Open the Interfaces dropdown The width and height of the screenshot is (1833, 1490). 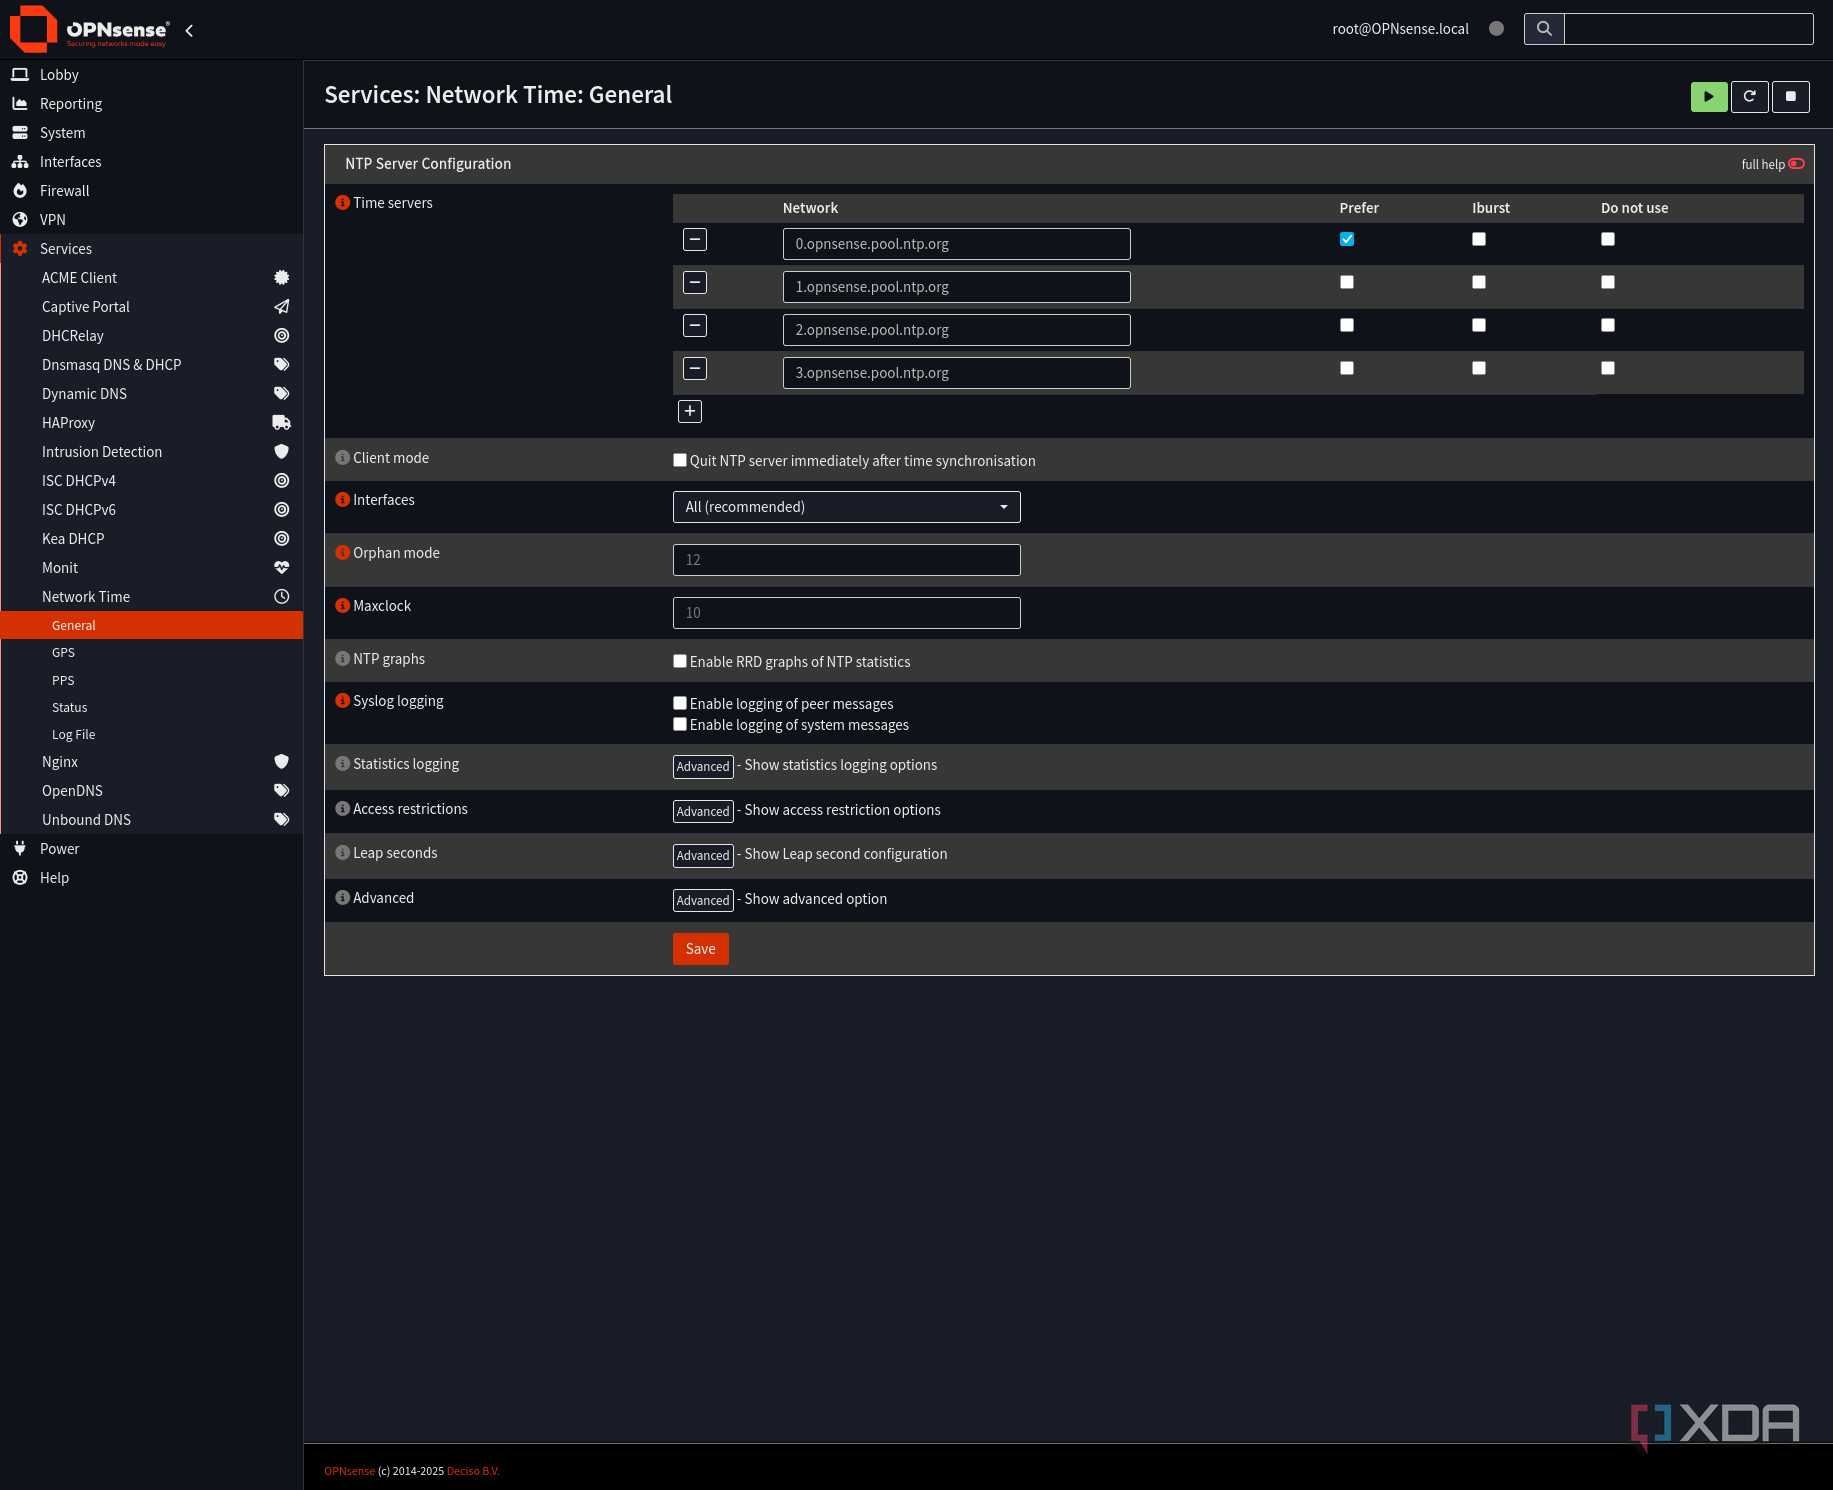tap(847, 507)
